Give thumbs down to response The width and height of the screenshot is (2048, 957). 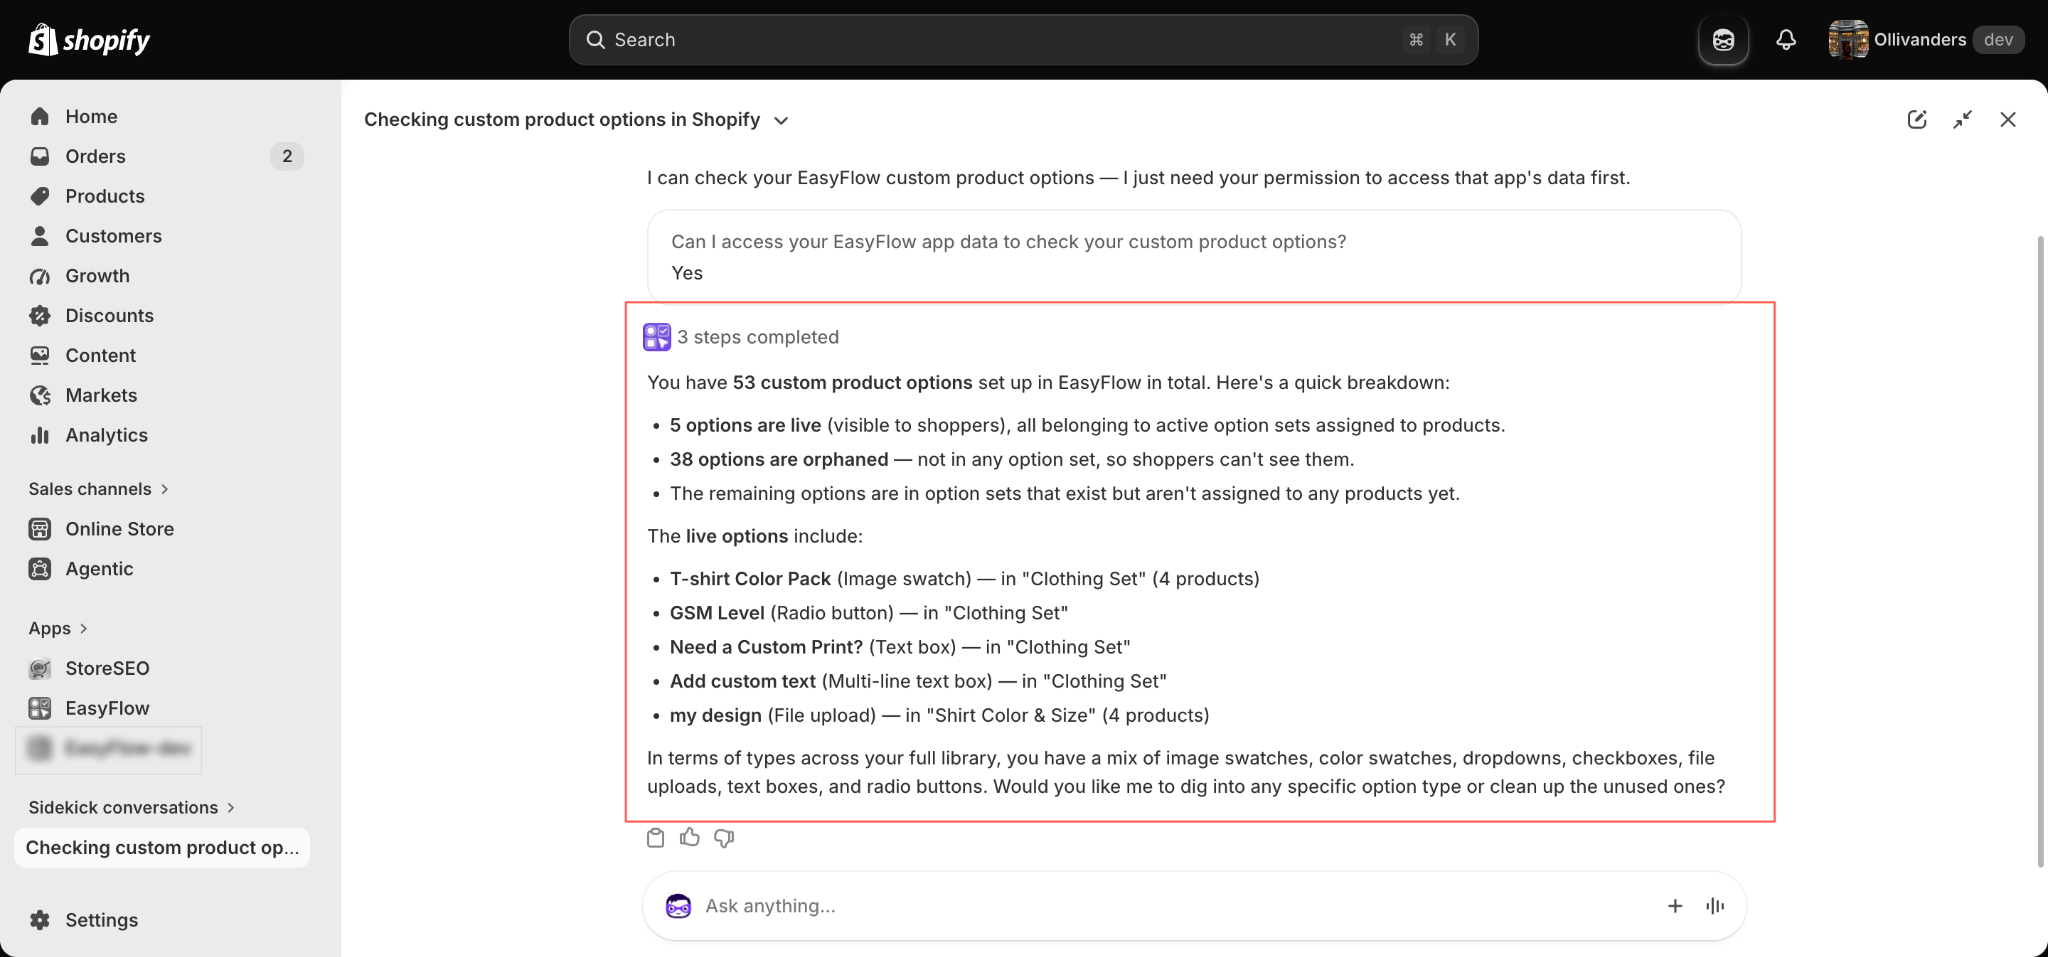(x=724, y=838)
